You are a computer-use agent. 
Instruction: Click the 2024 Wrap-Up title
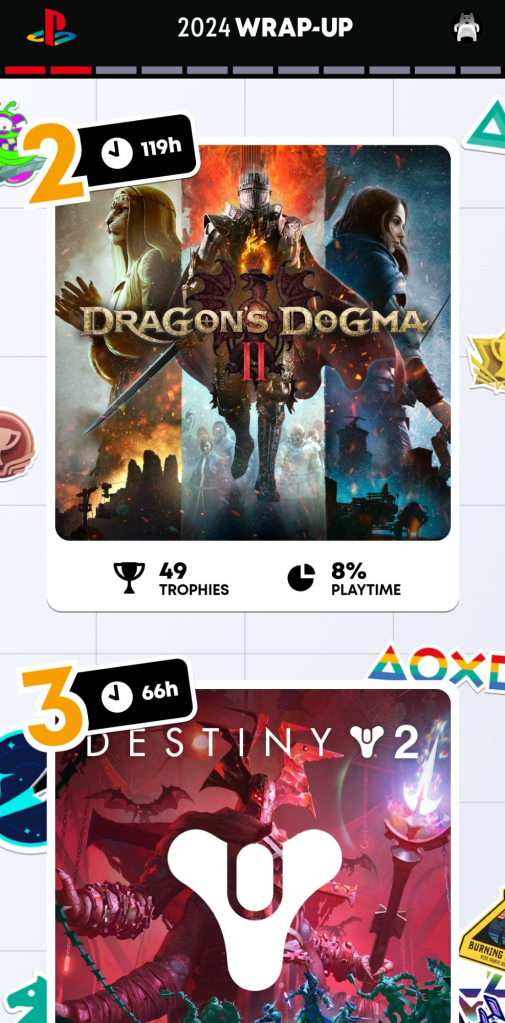point(265,27)
